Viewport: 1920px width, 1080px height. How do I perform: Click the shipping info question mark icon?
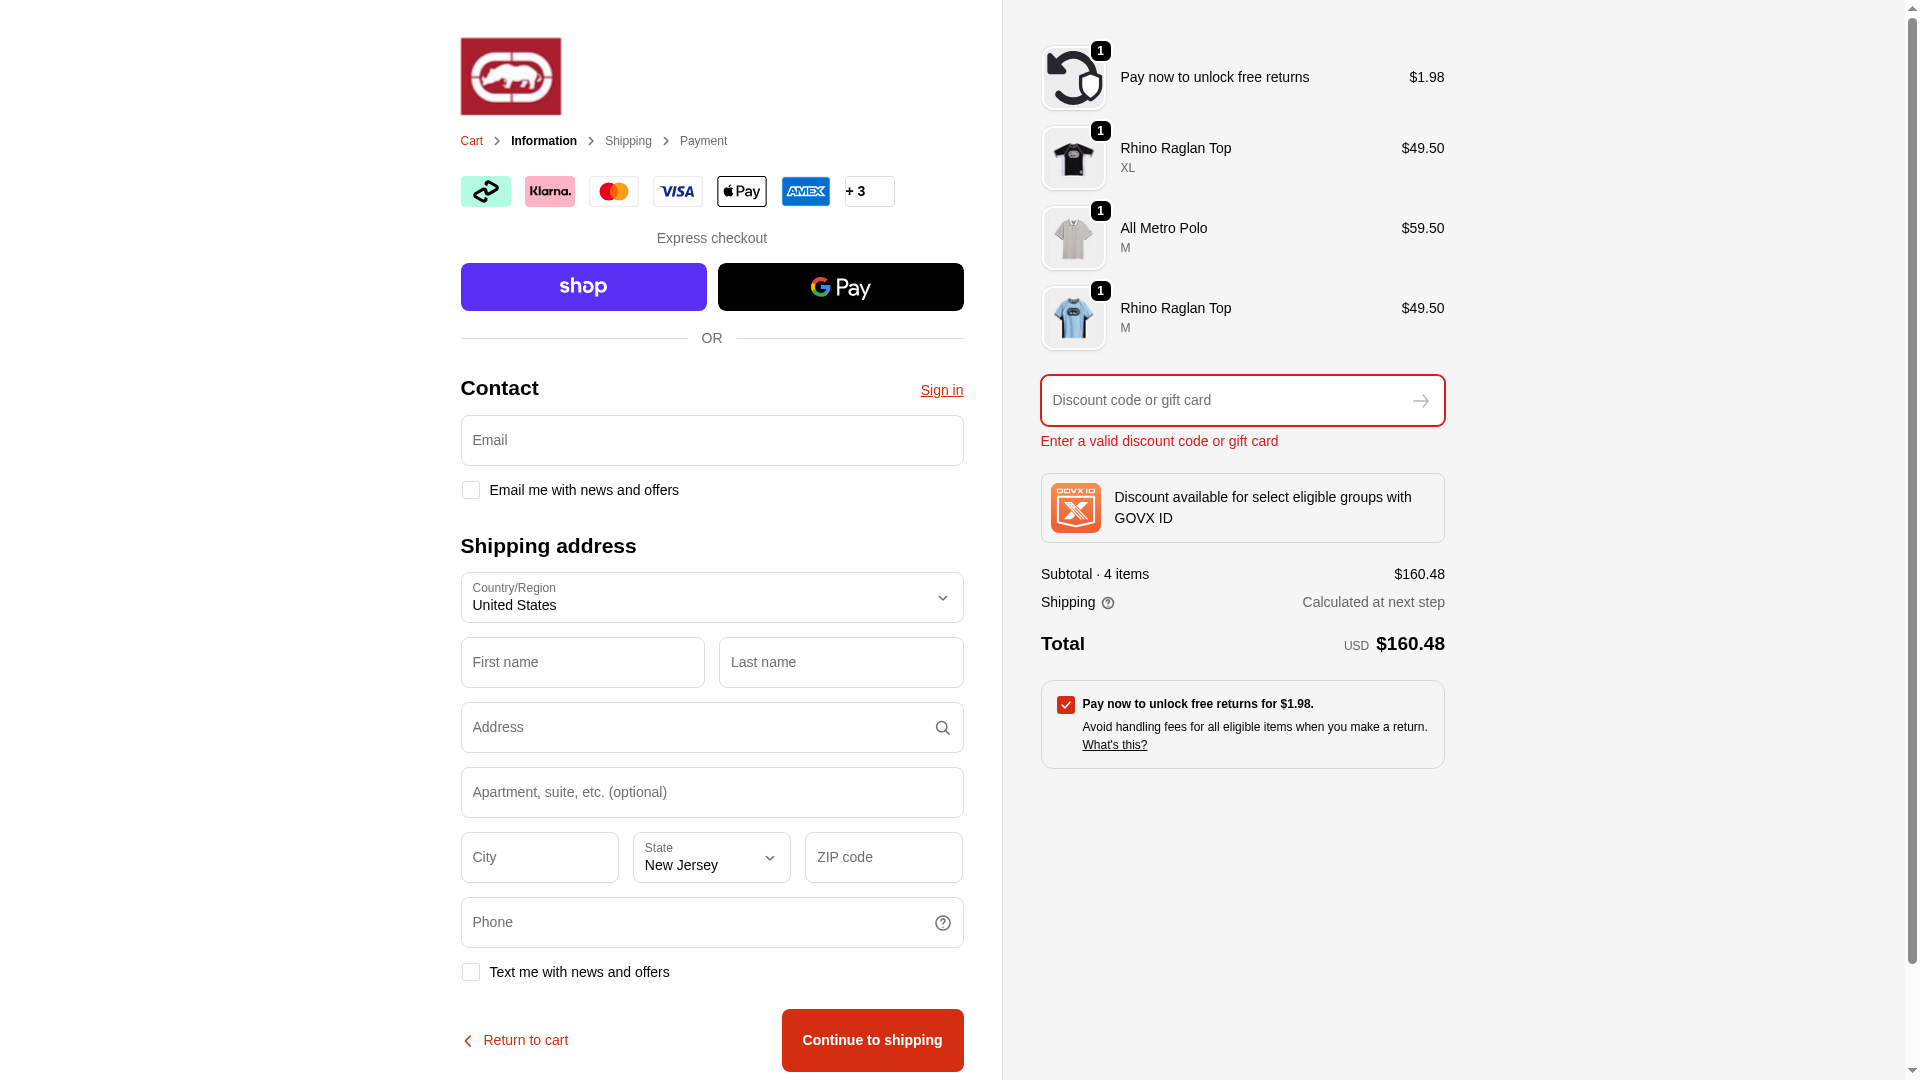pyautogui.click(x=1107, y=603)
